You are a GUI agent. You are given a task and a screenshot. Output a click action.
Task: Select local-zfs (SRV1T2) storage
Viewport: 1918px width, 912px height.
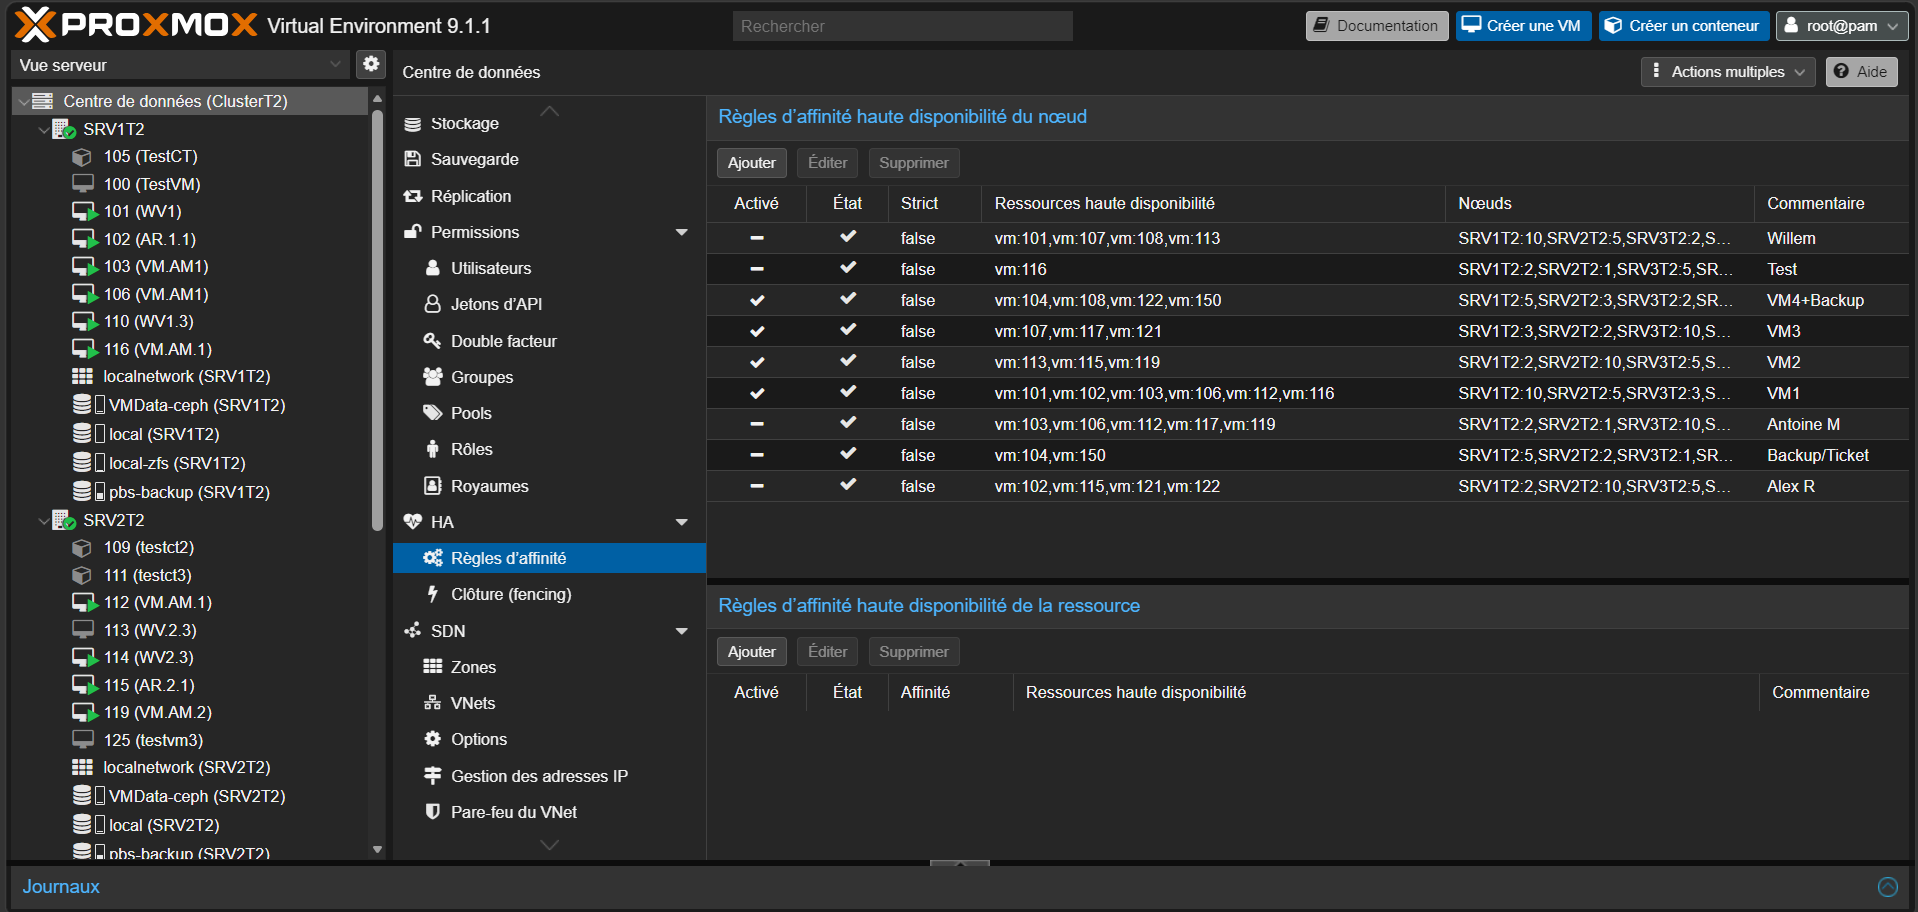point(177,463)
